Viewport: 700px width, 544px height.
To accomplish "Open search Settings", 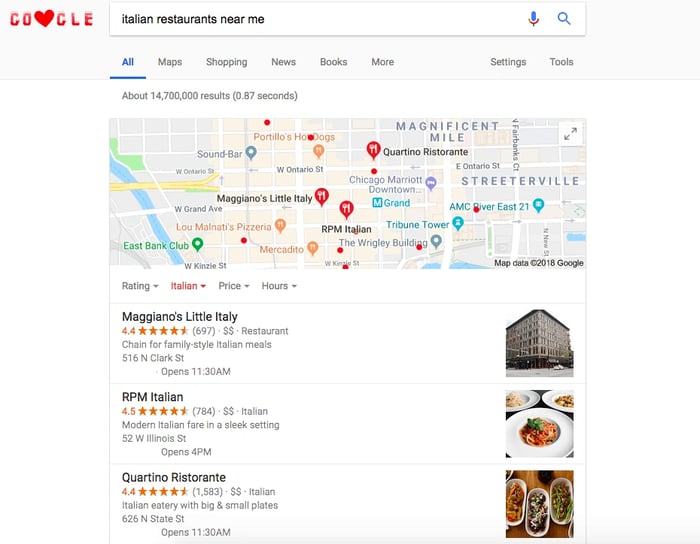I will click(x=508, y=62).
